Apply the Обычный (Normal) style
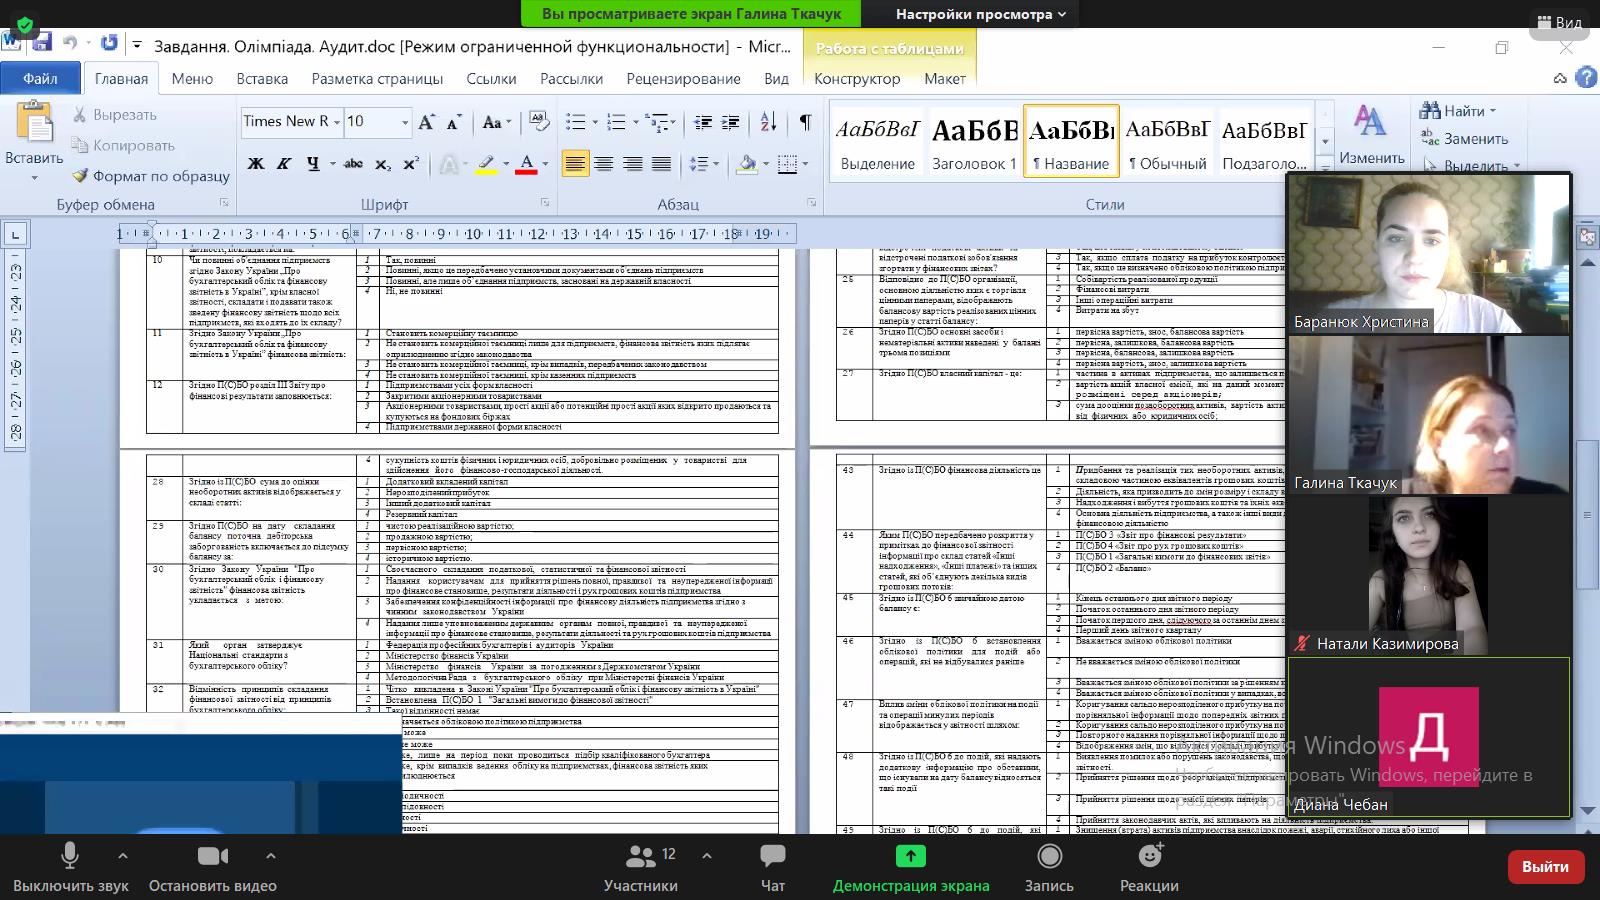 [x=1167, y=141]
